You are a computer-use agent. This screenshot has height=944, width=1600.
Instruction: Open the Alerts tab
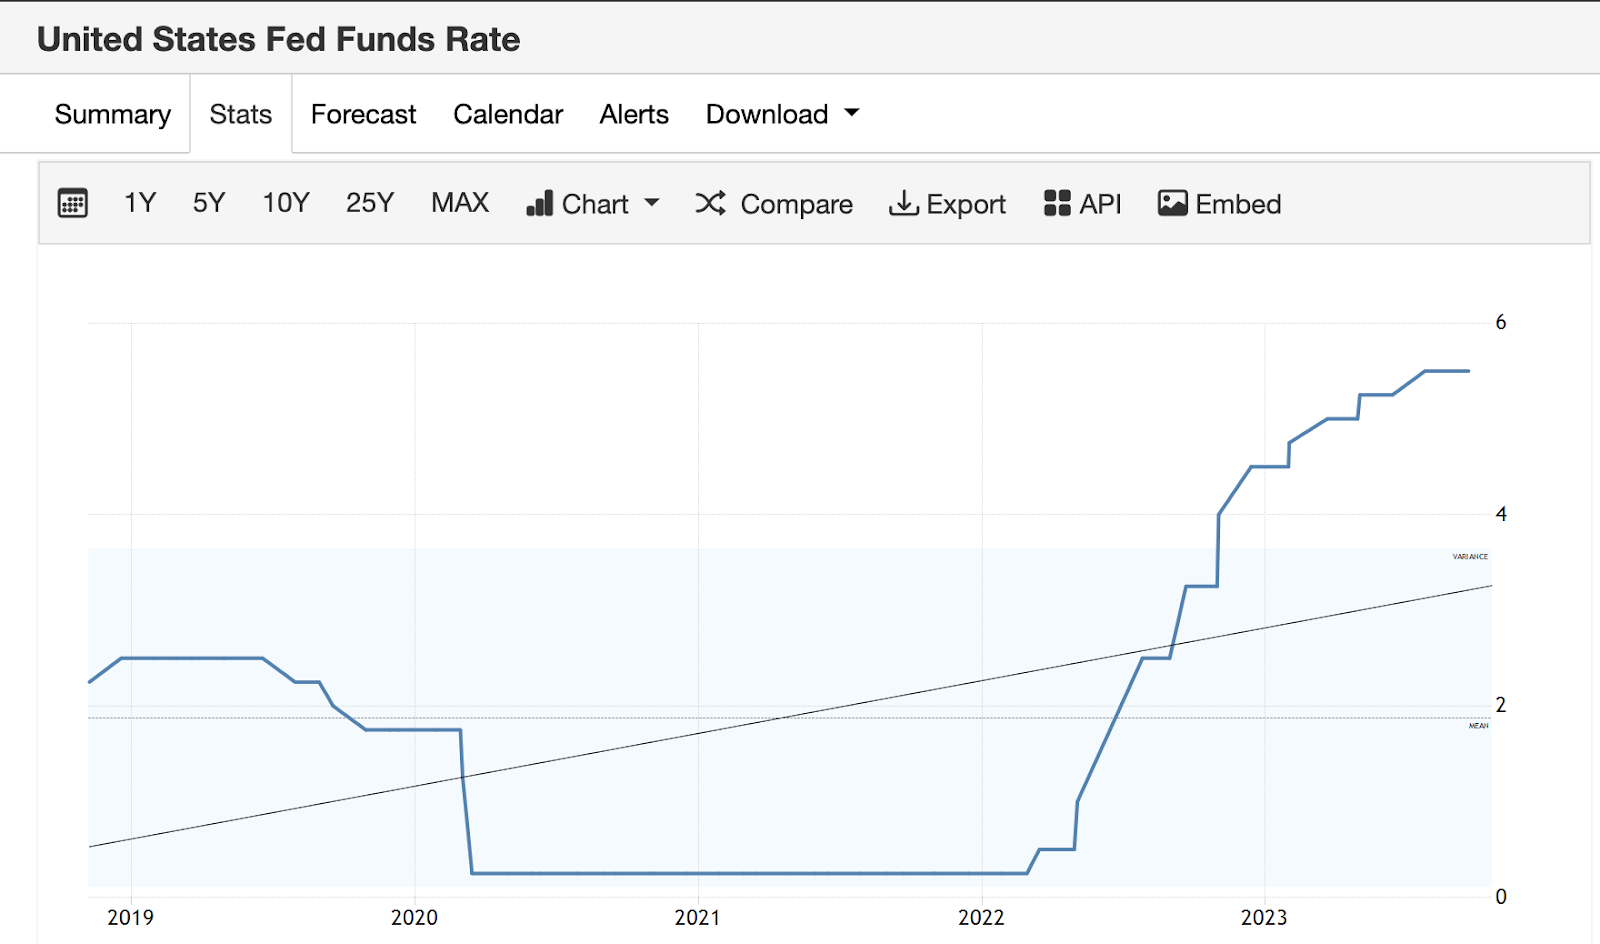pos(634,115)
